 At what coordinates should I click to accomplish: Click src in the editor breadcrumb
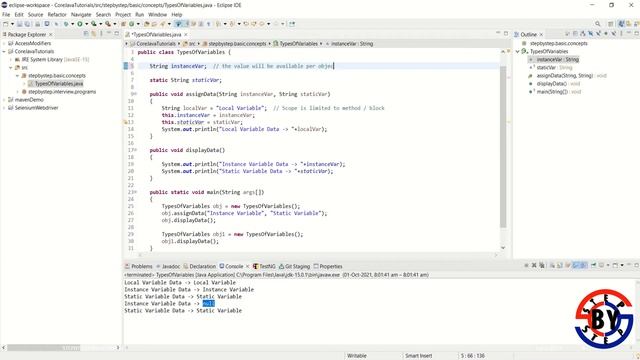pos(192,43)
